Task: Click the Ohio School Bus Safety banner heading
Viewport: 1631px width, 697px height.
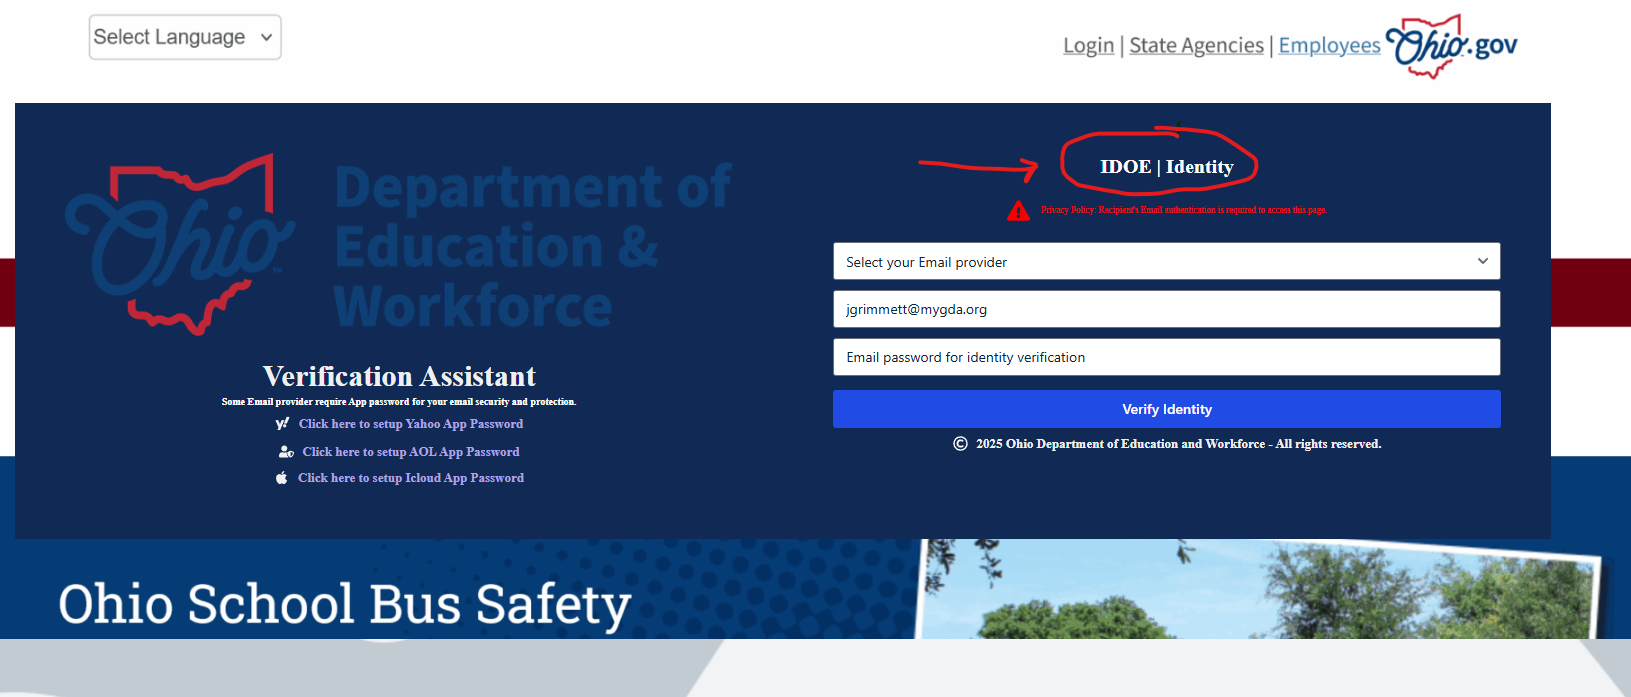Action: point(344,604)
